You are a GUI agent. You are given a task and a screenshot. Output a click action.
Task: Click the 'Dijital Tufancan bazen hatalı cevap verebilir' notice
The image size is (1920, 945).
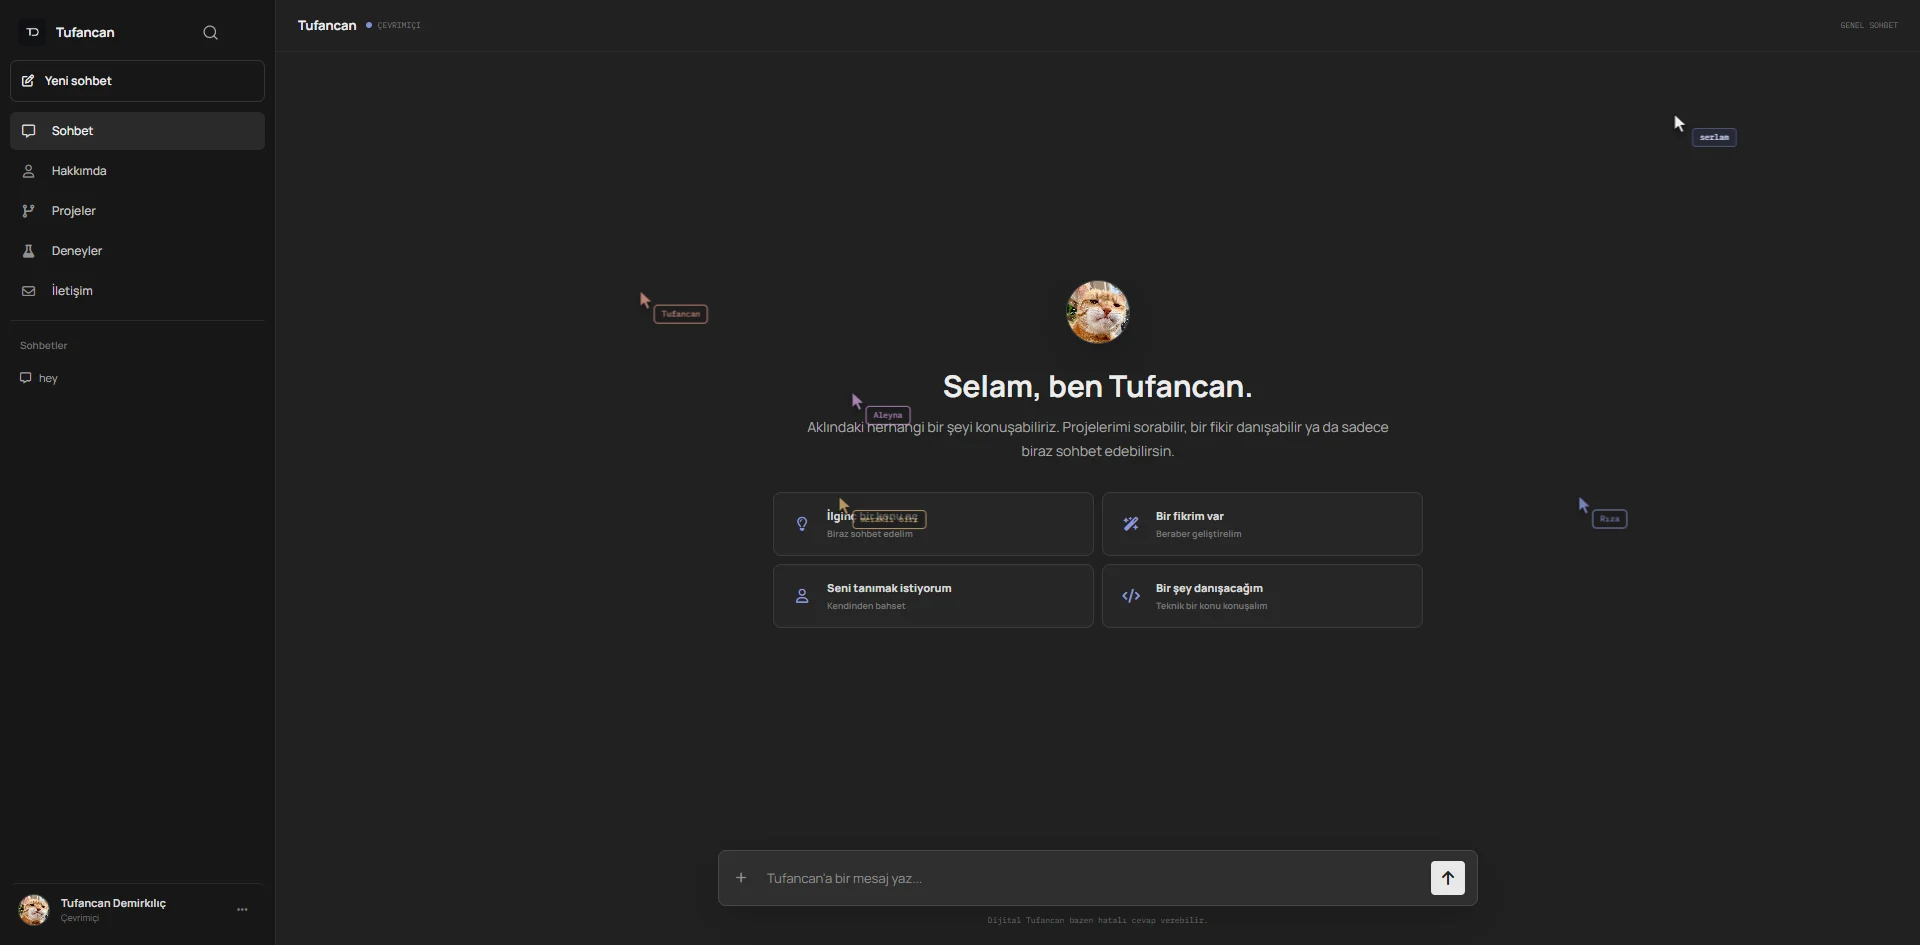click(x=1097, y=920)
